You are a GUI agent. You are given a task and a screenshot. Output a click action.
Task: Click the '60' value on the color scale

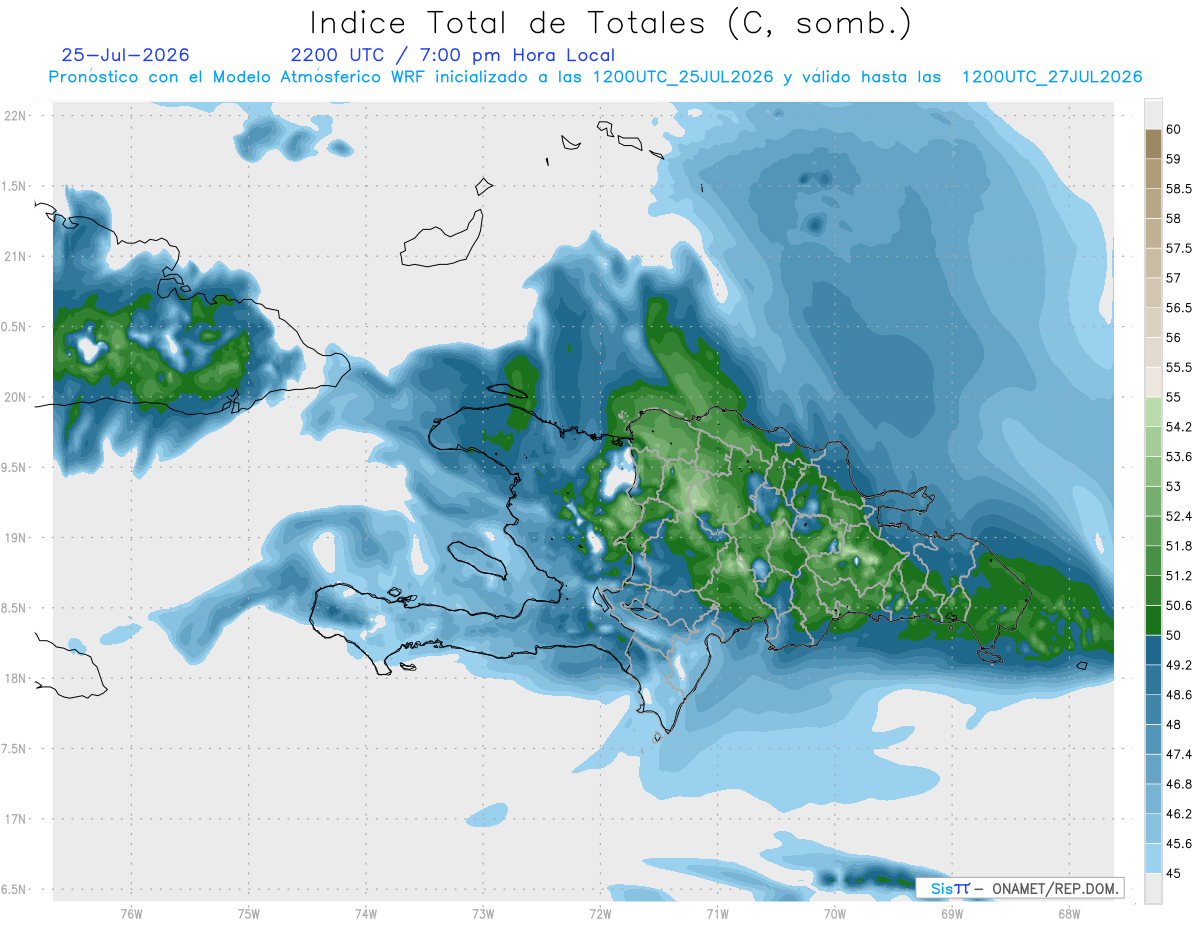[1175, 129]
